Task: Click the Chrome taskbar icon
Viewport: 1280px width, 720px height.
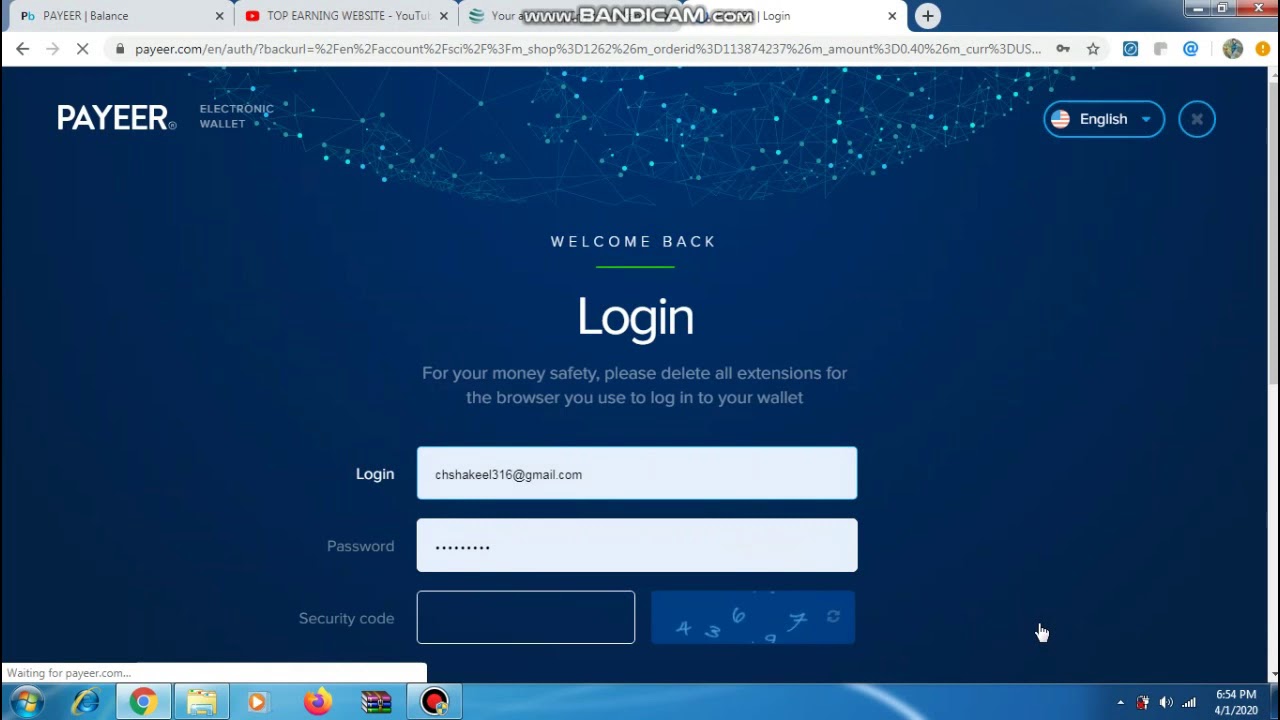Action: (x=143, y=702)
